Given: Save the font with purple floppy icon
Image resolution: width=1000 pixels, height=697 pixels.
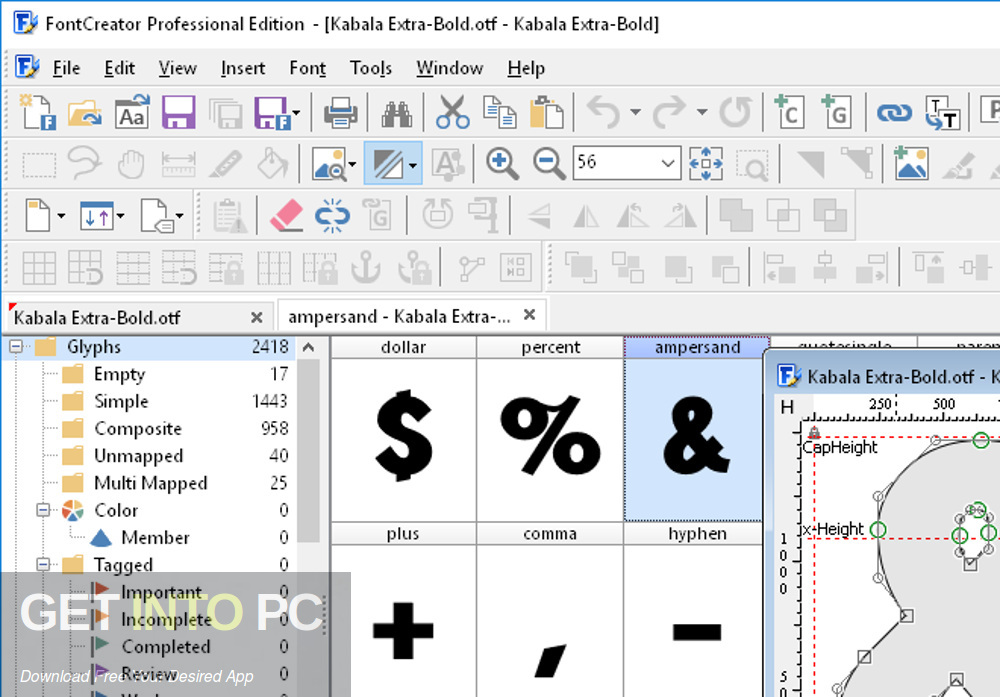Looking at the screenshot, I should (179, 112).
